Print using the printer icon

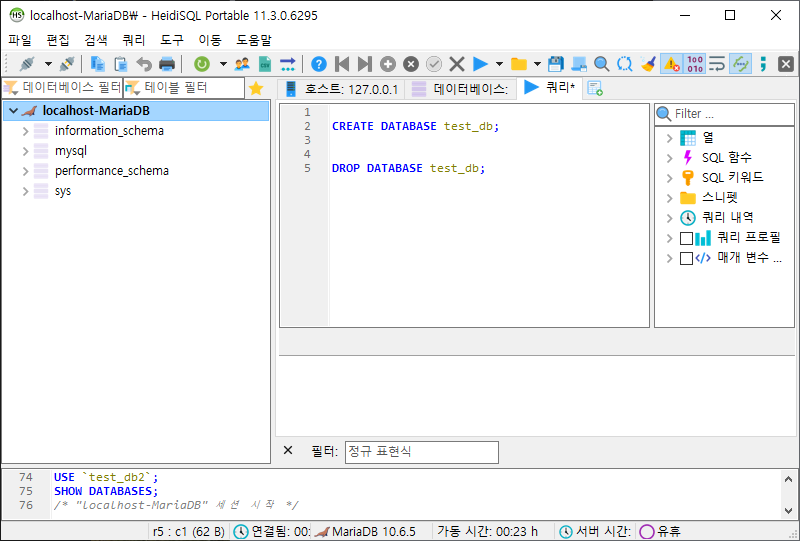point(167,64)
